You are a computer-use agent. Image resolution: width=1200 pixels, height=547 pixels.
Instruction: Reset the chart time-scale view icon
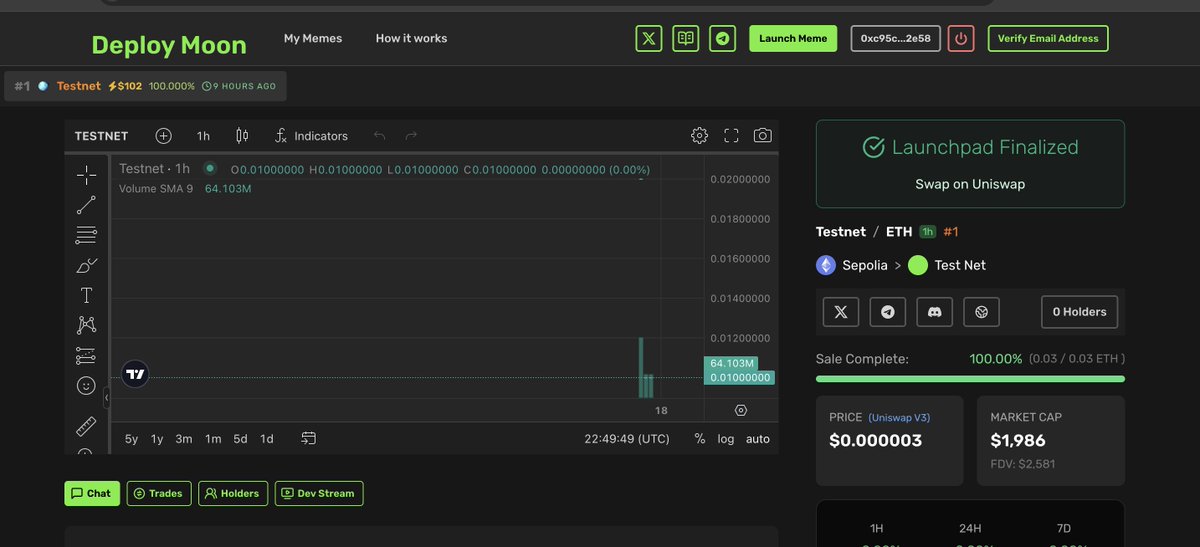(x=741, y=410)
